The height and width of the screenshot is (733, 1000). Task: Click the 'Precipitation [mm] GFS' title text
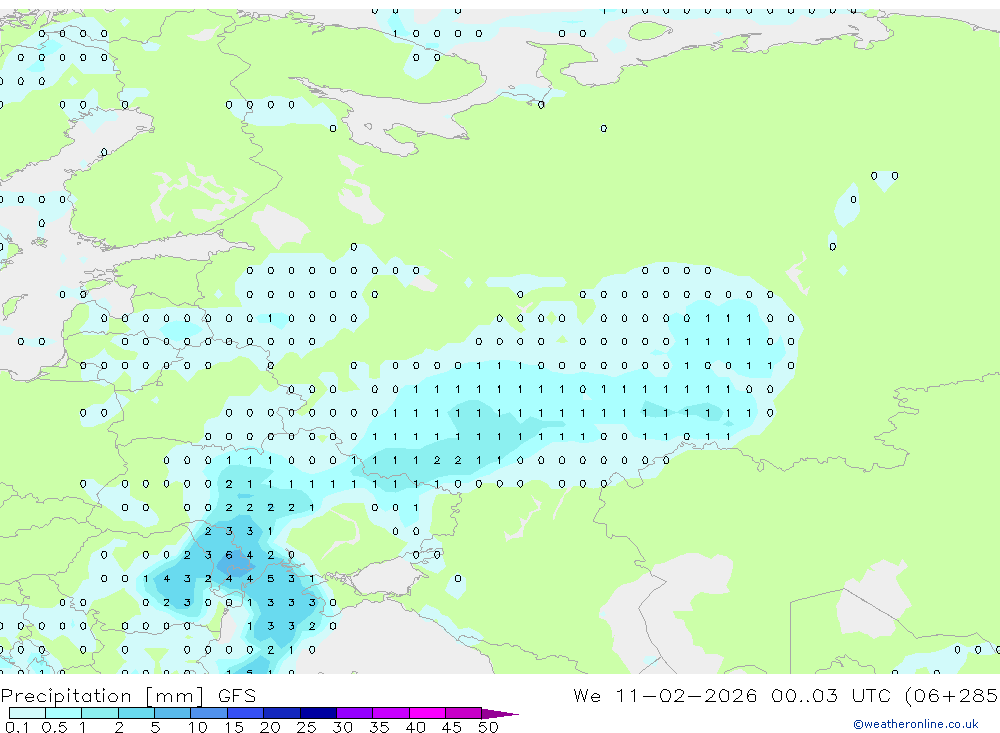(128, 695)
